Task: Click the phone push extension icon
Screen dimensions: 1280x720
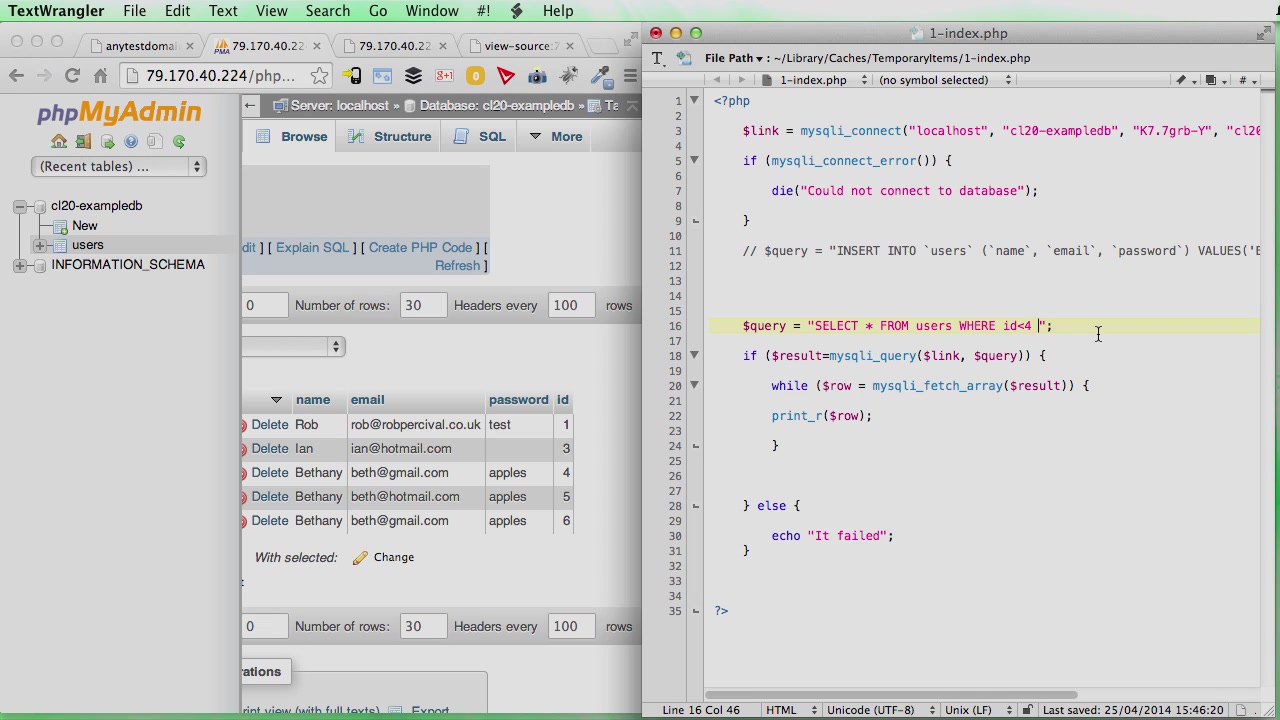Action: pos(351,76)
